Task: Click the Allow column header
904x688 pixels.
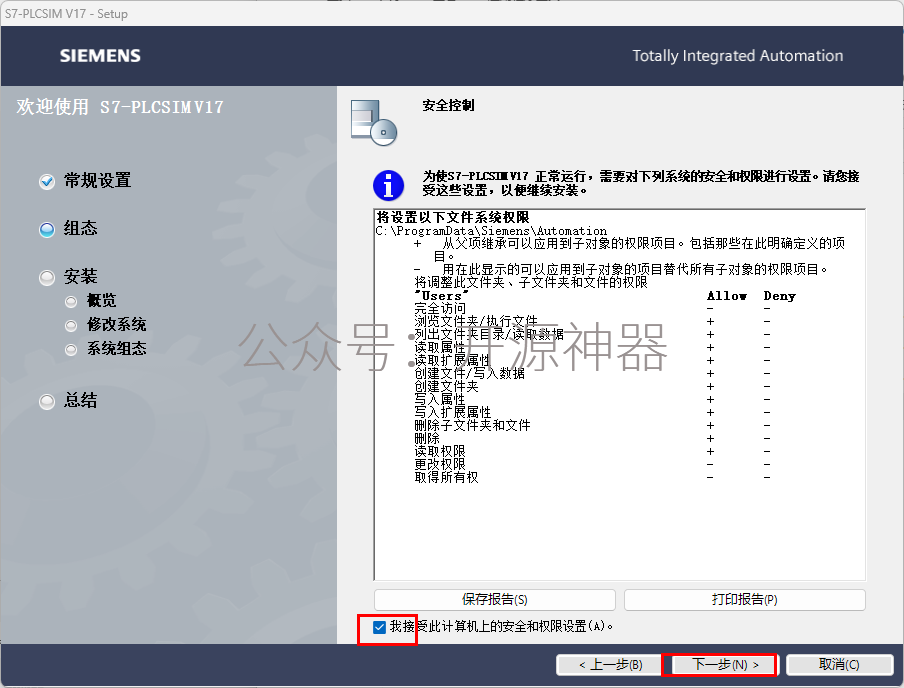Action: 727,296
